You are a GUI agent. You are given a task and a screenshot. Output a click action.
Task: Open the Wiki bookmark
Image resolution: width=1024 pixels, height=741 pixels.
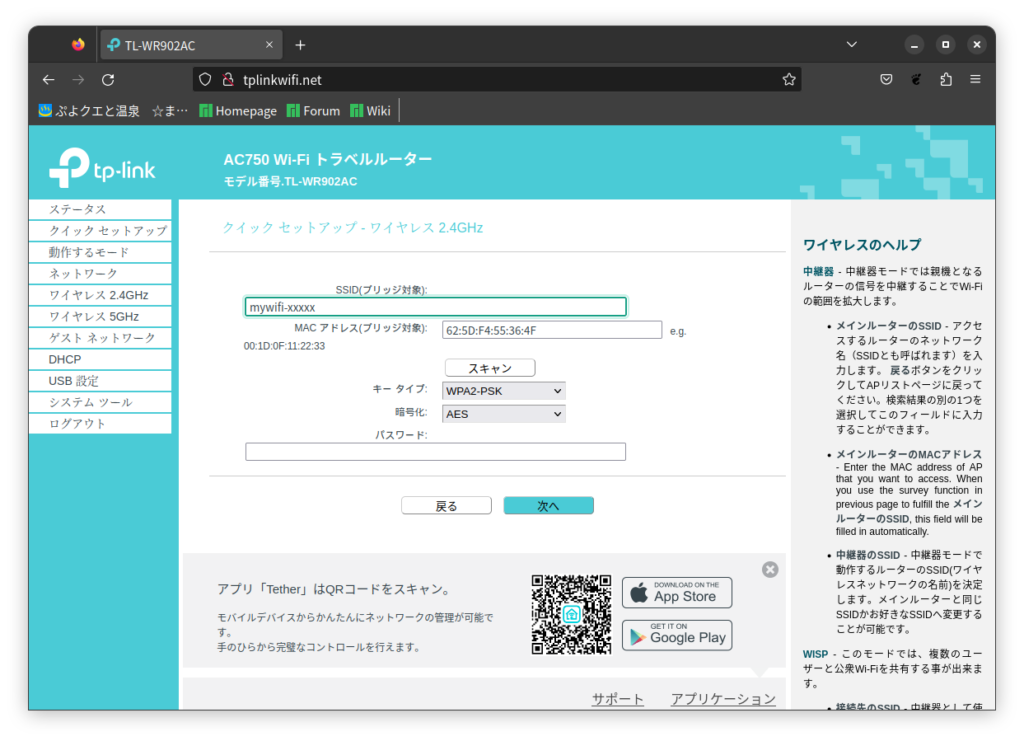pyautogui.click(x=370, y=111)
